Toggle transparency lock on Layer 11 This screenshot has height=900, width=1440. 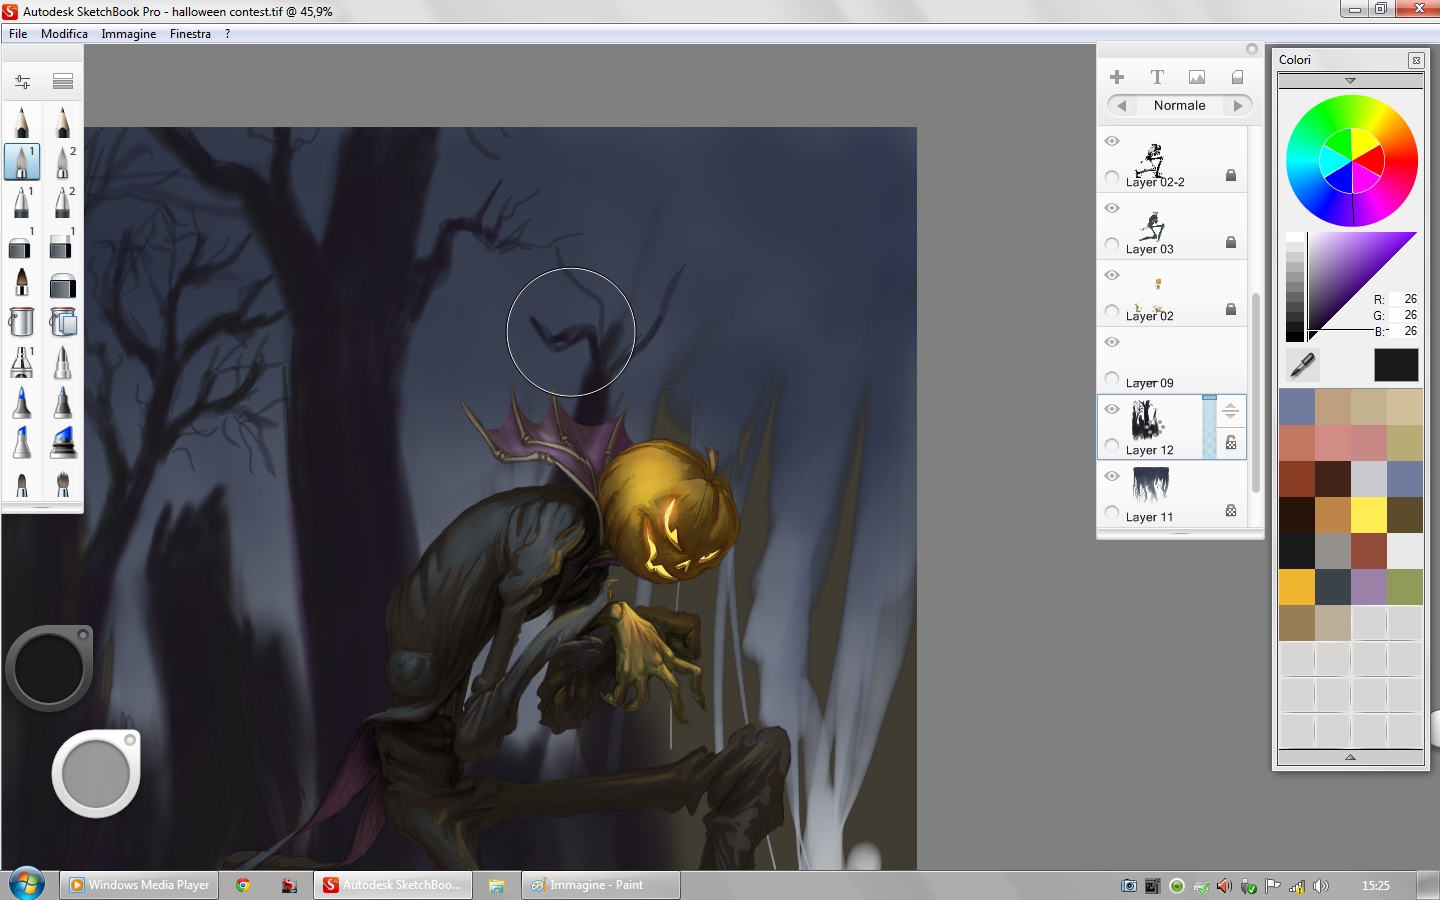point(1231,510)
